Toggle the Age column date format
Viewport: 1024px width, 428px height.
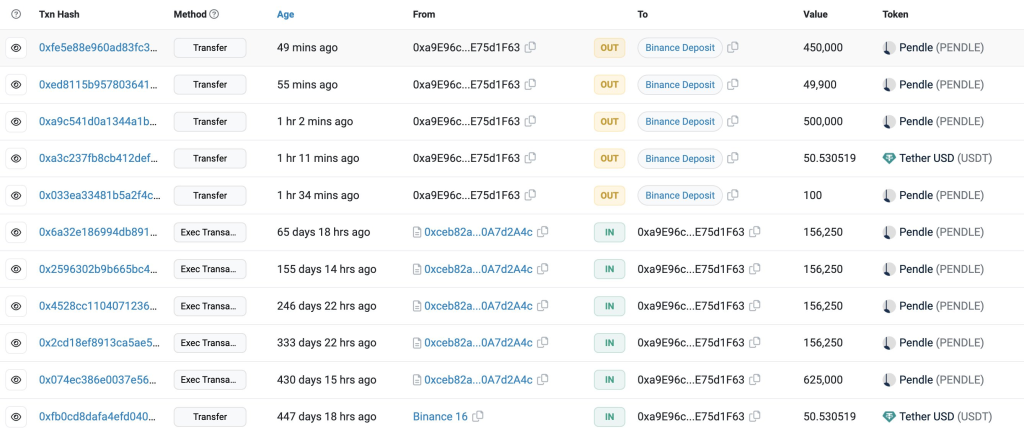[285, 14]
